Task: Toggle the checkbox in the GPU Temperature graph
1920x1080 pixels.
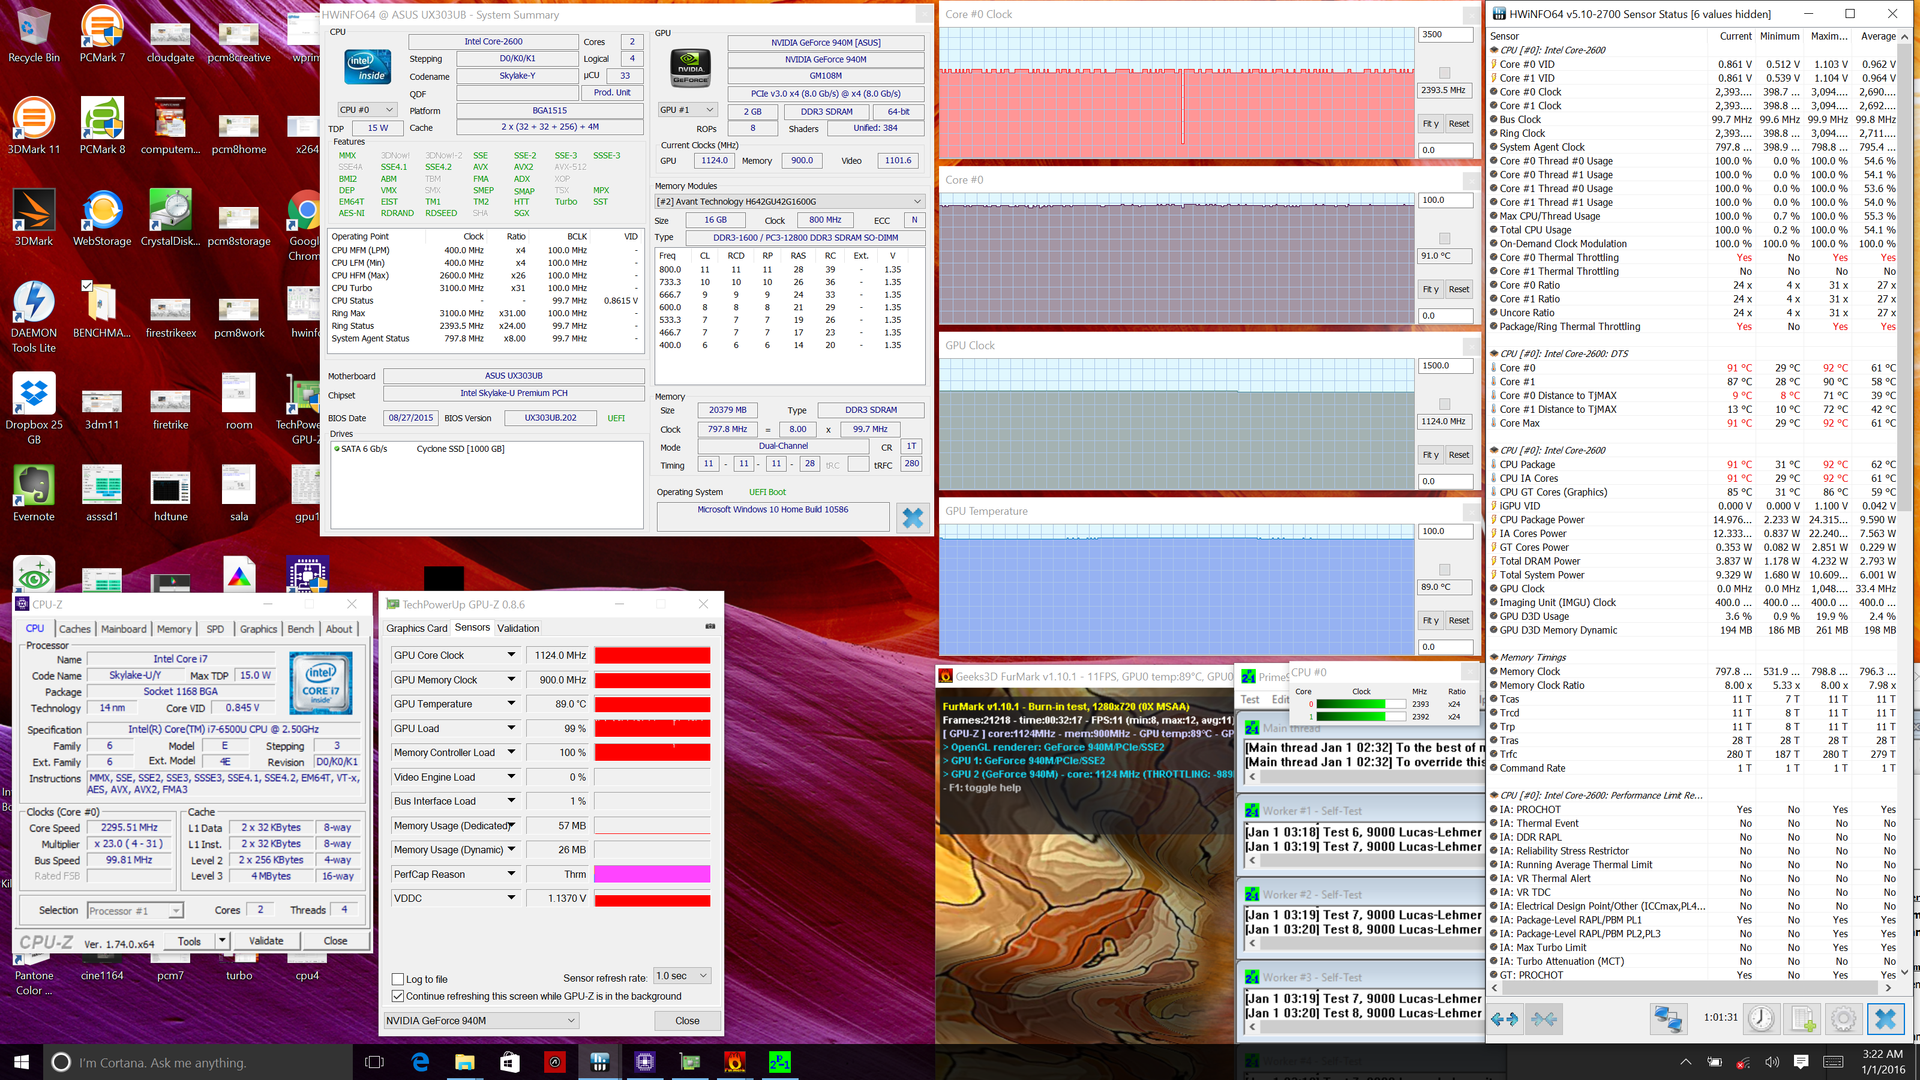Action: (1444, 570)
